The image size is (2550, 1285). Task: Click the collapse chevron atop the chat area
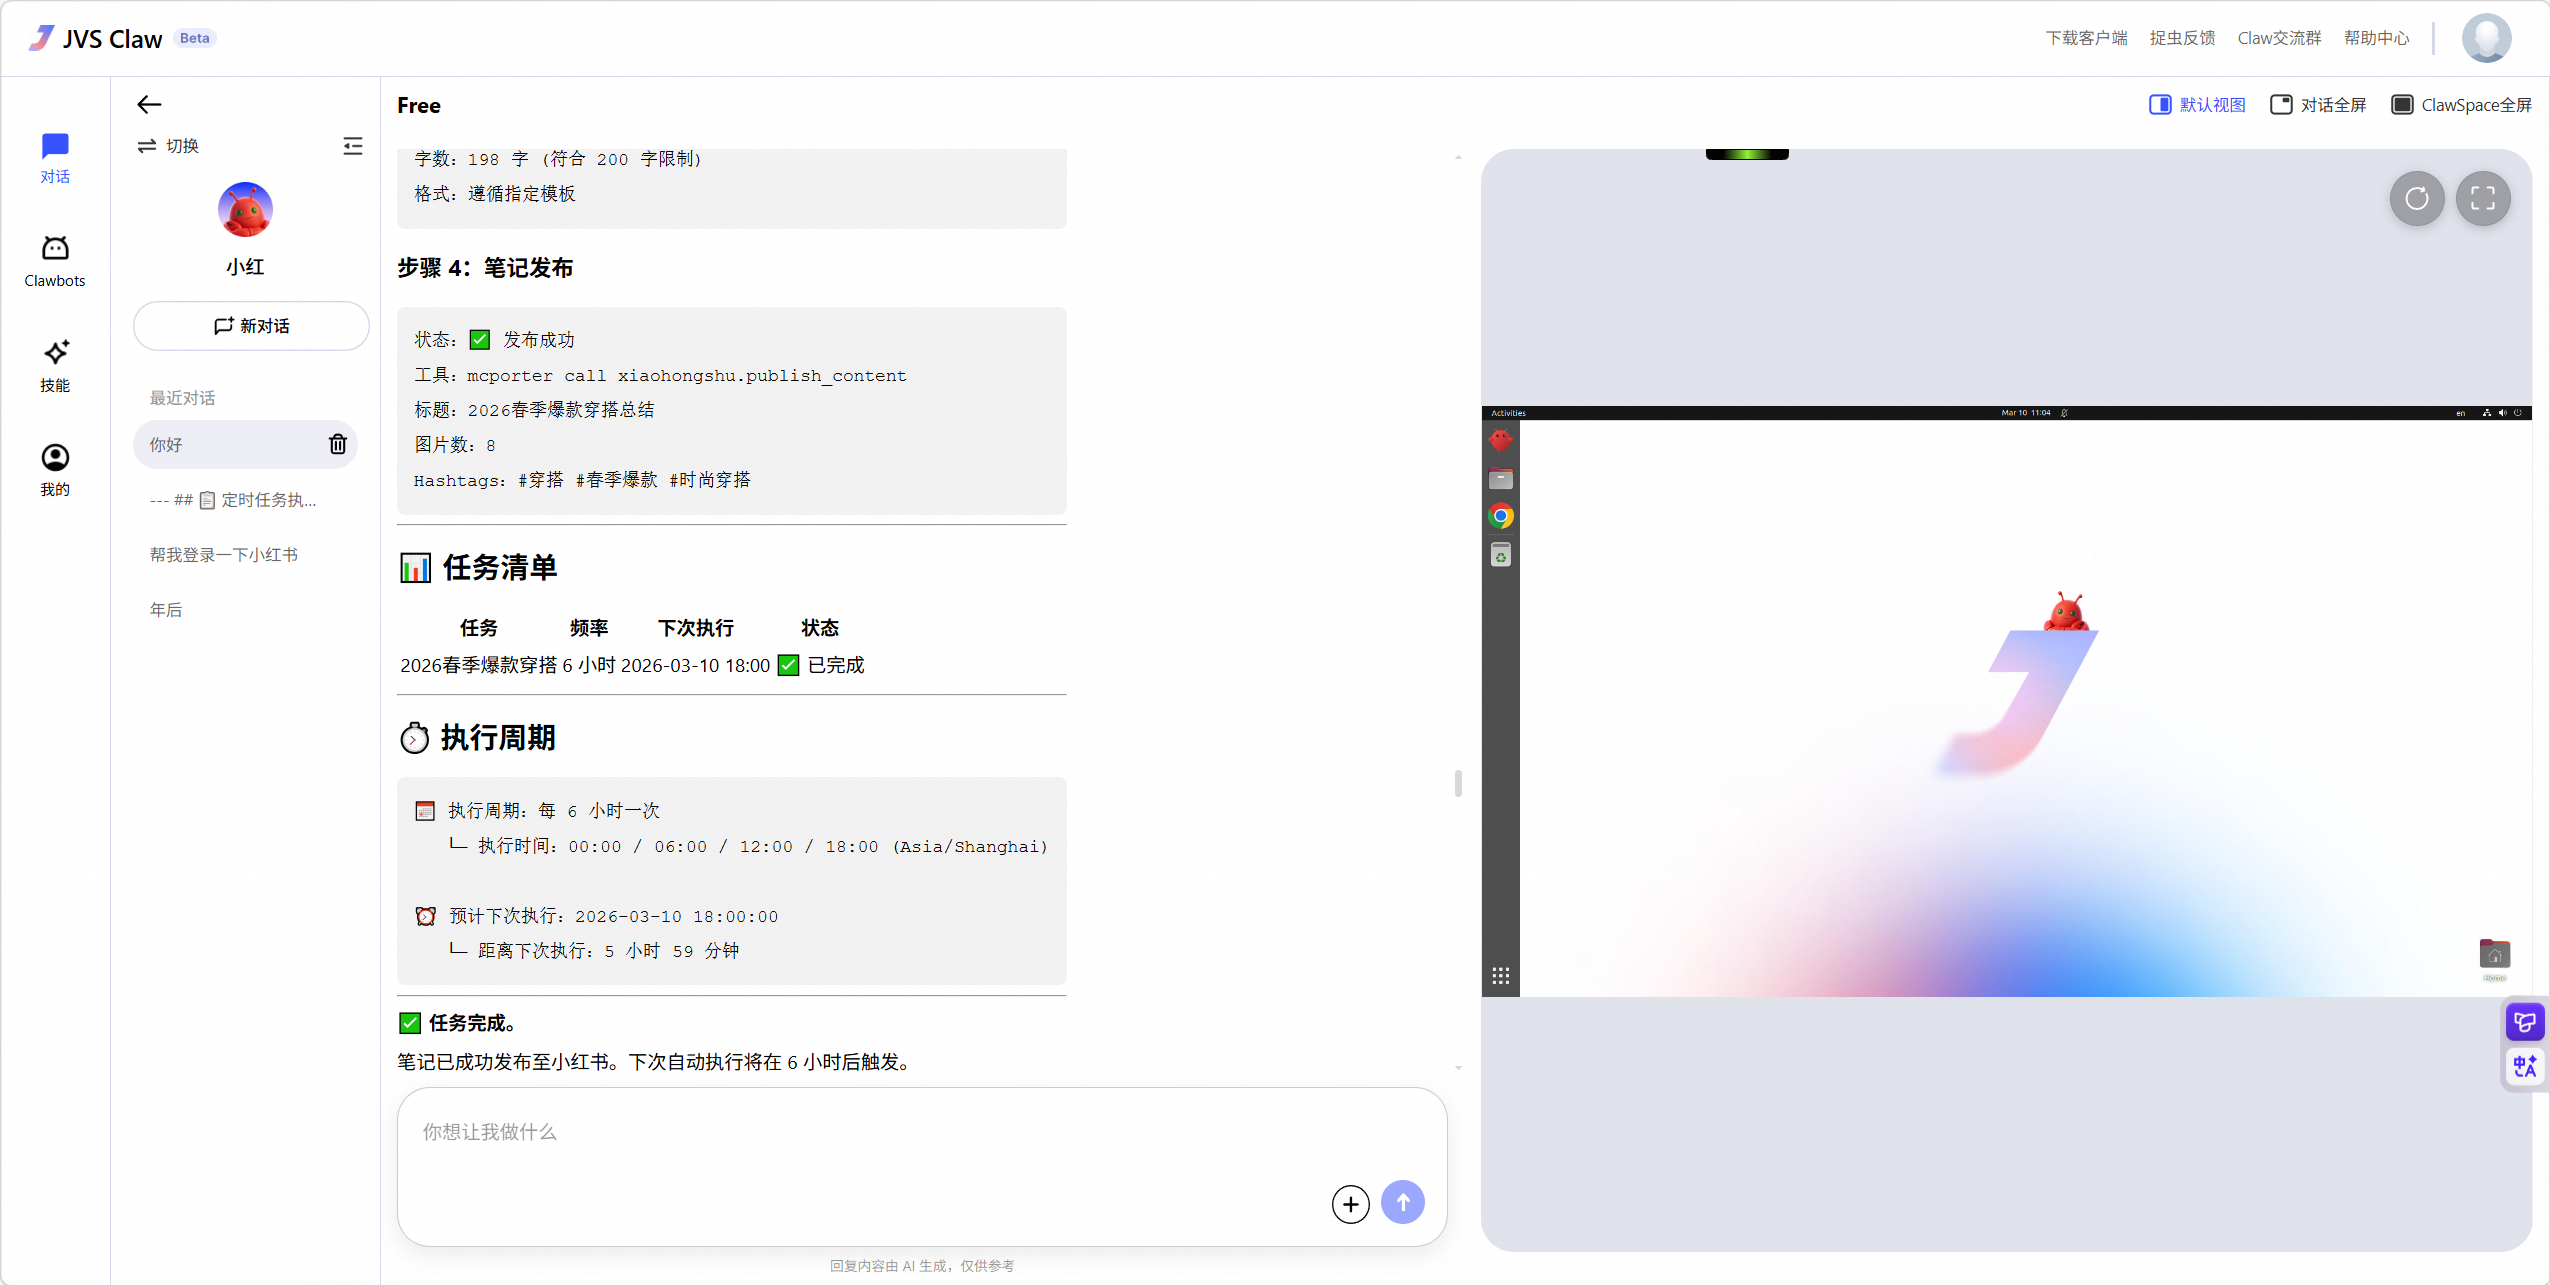point(1456,157)
